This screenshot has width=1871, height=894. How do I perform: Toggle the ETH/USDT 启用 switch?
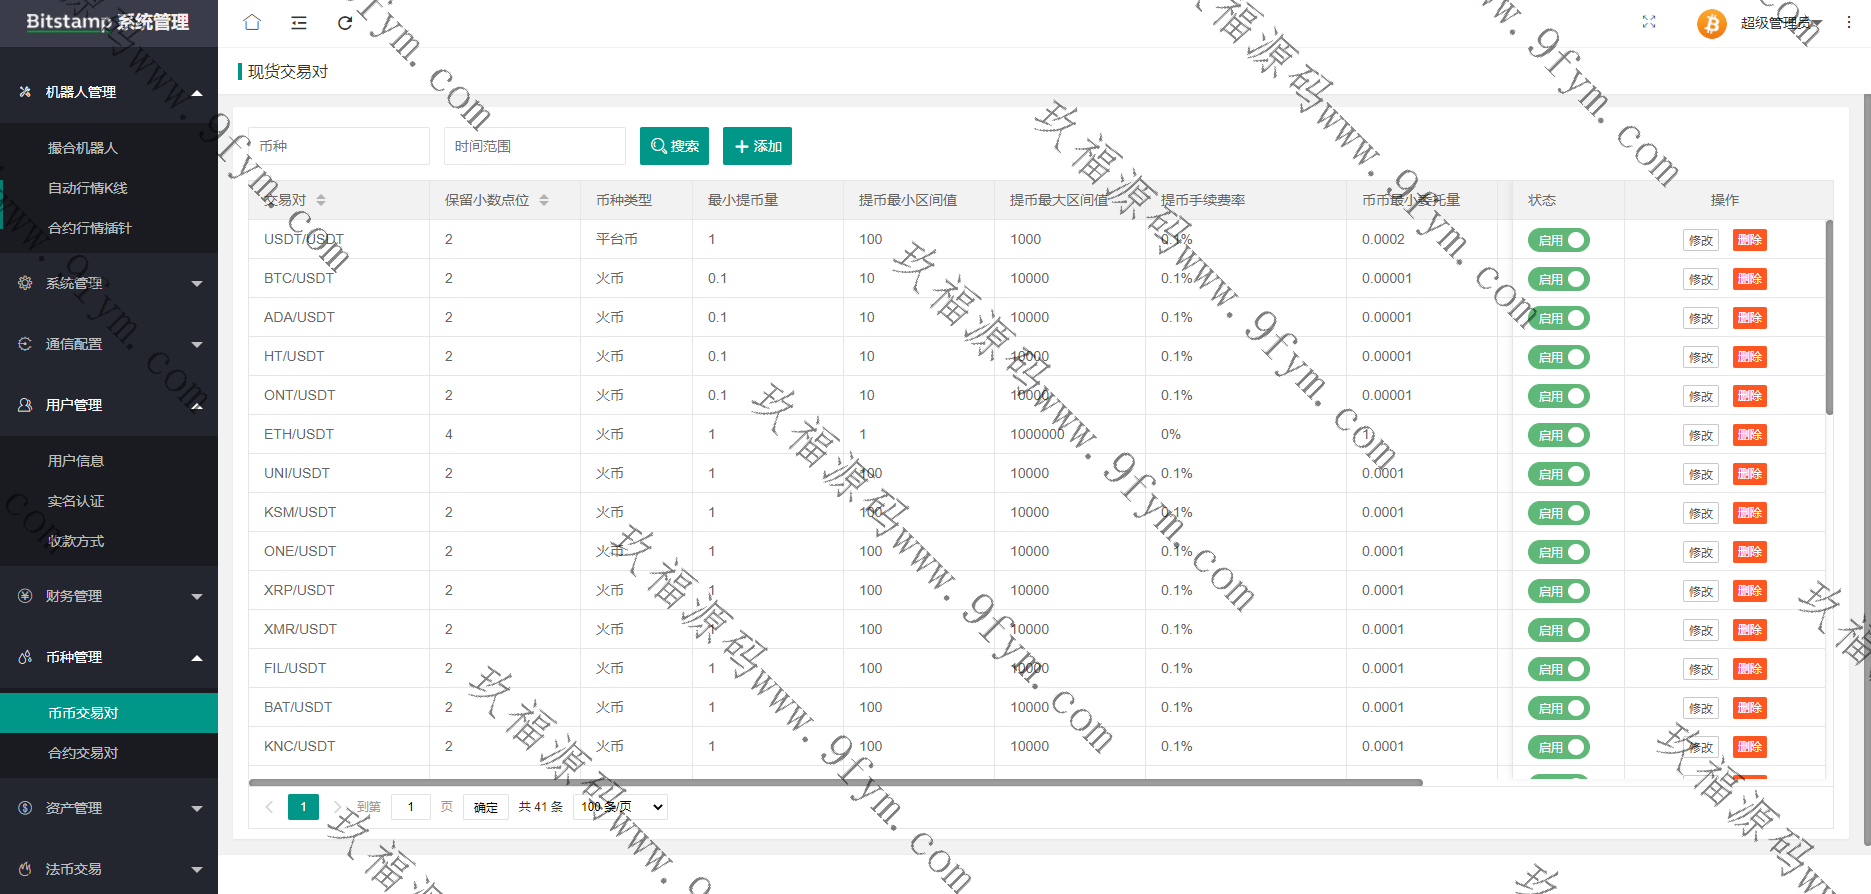[x=1558, y=435]
